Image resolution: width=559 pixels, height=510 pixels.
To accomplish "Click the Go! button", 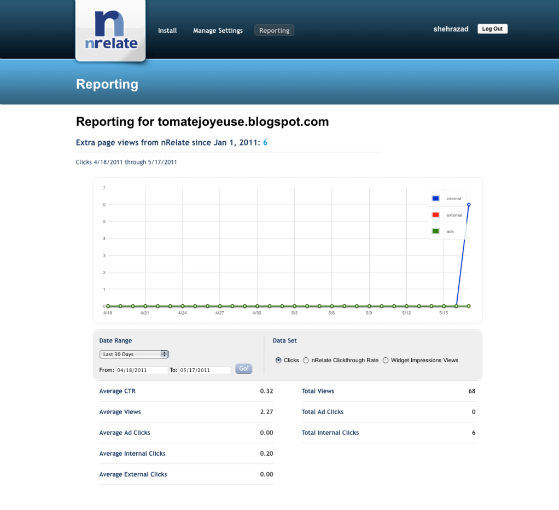I will click(244, 369).
